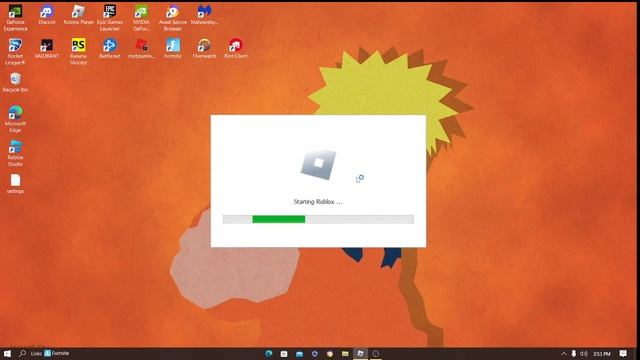Image resolution: width=640 pixels, height=360 pixels.
Task: Select the Recycle Bin icon
Action: [x=15, y=82]
